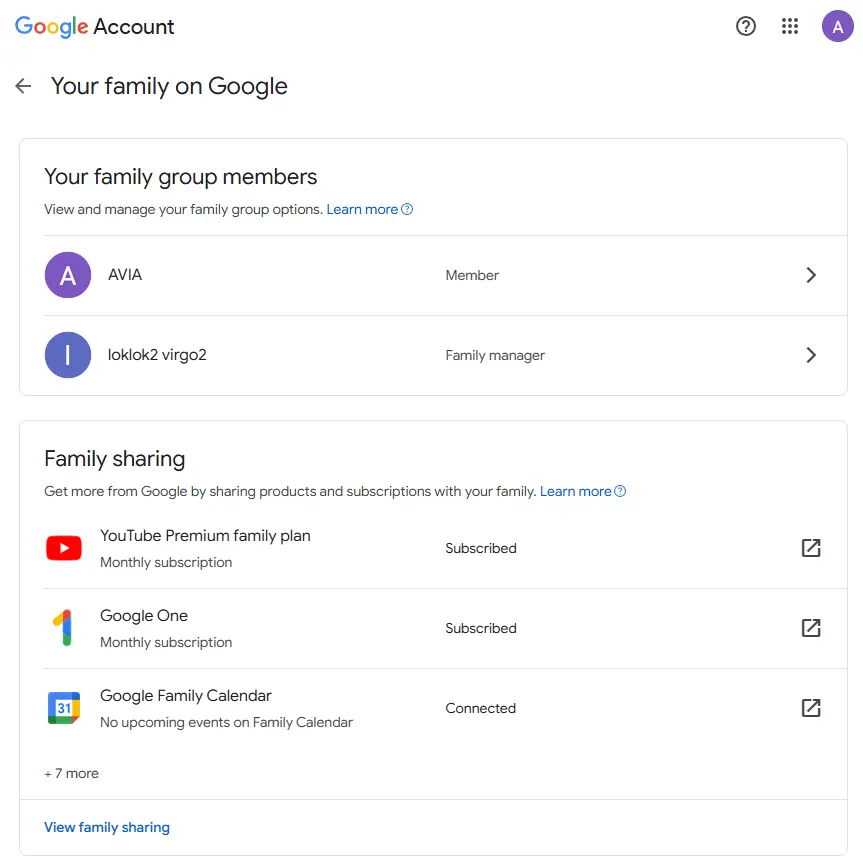Click the Google Calendar logo icon
This screenshot has height=866, width=863.
point(64,708)
